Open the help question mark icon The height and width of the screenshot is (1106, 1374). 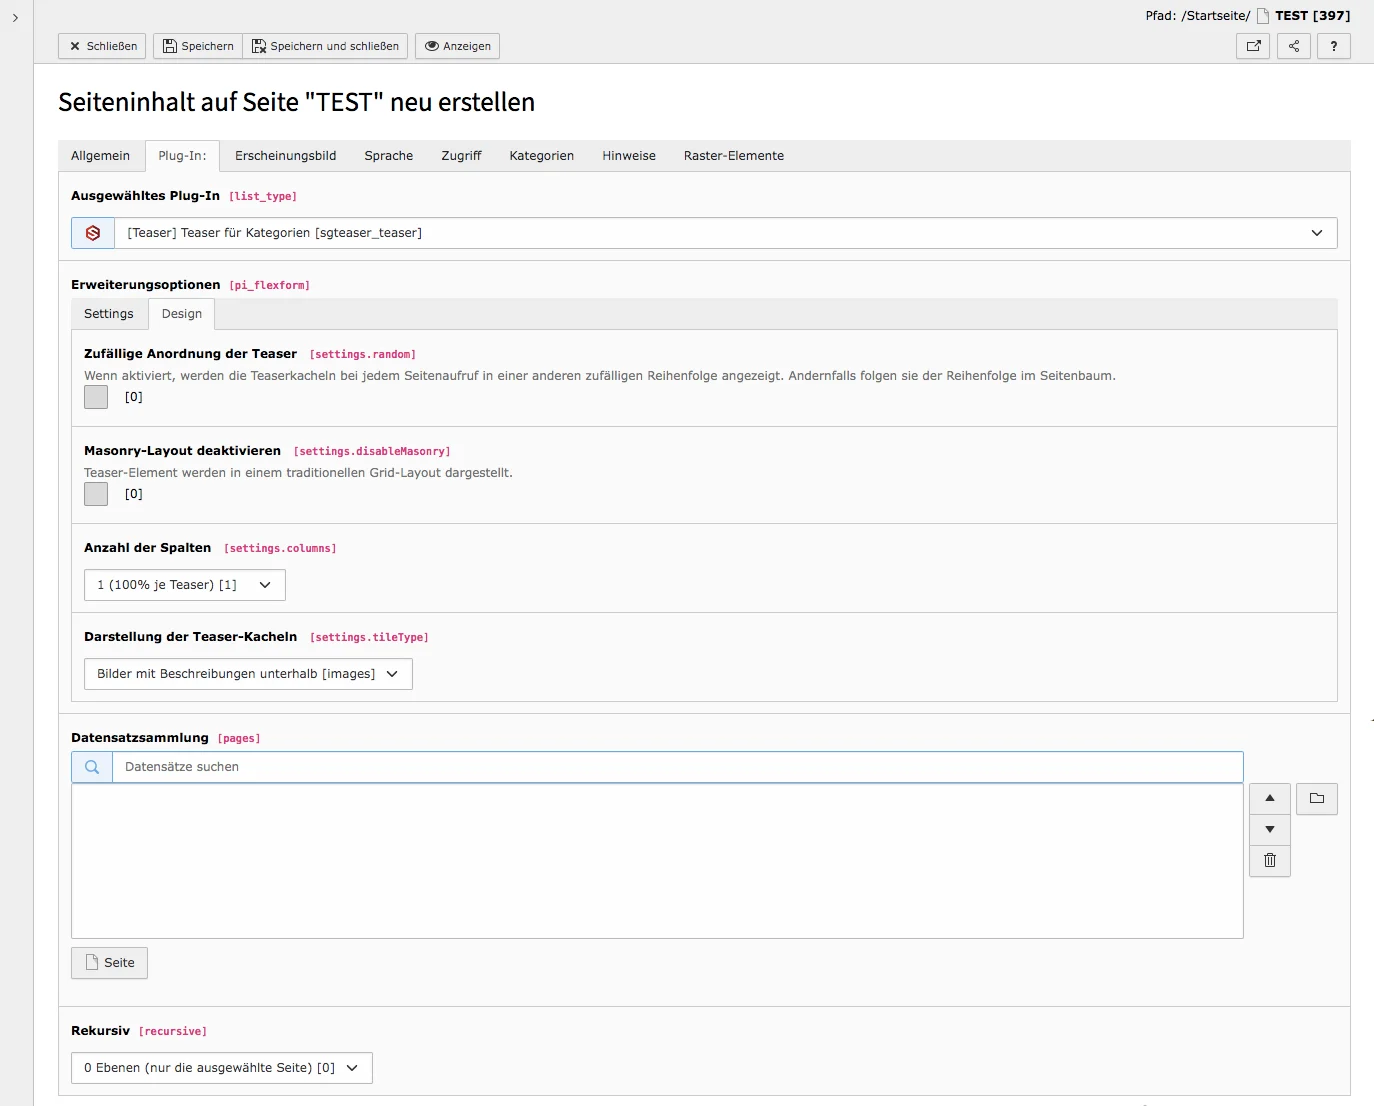tap(1334, 46)
